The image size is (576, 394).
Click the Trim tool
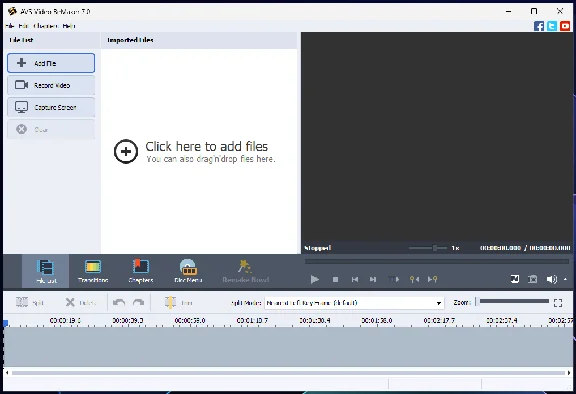[x=178, y=303]
